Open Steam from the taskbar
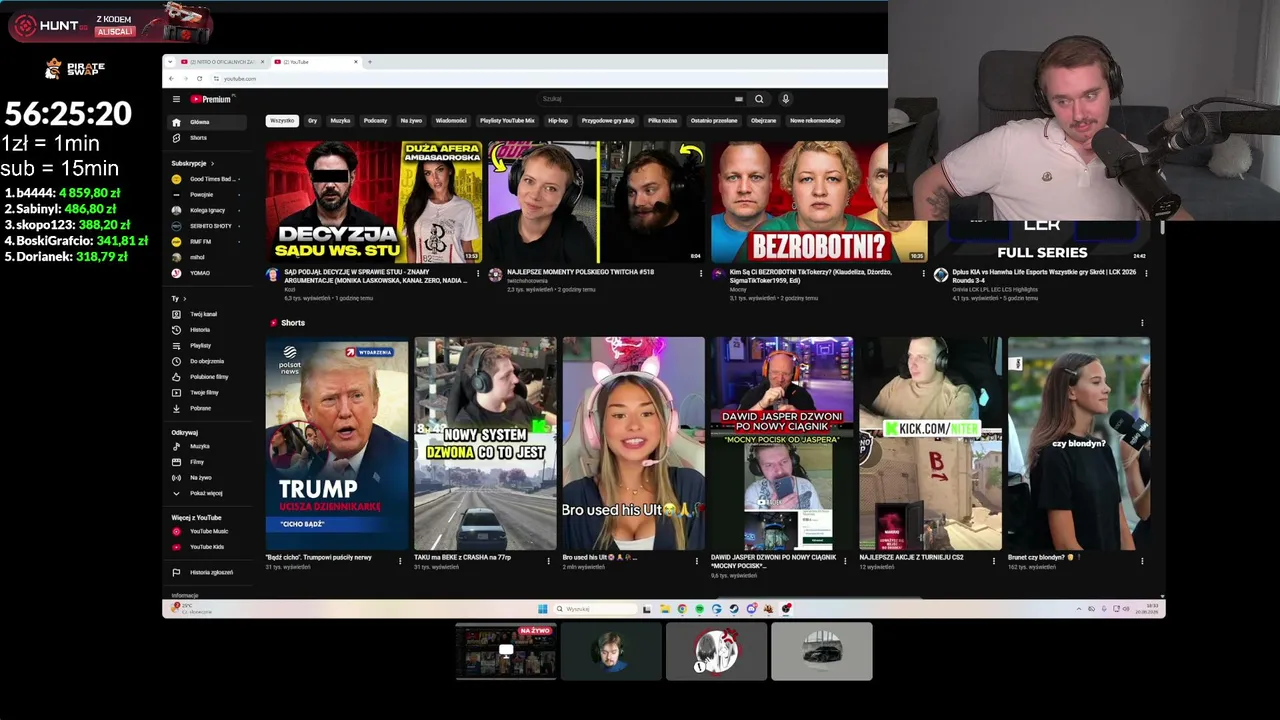The height and width of the screenshot is (720, 1280). coord(734,608)
